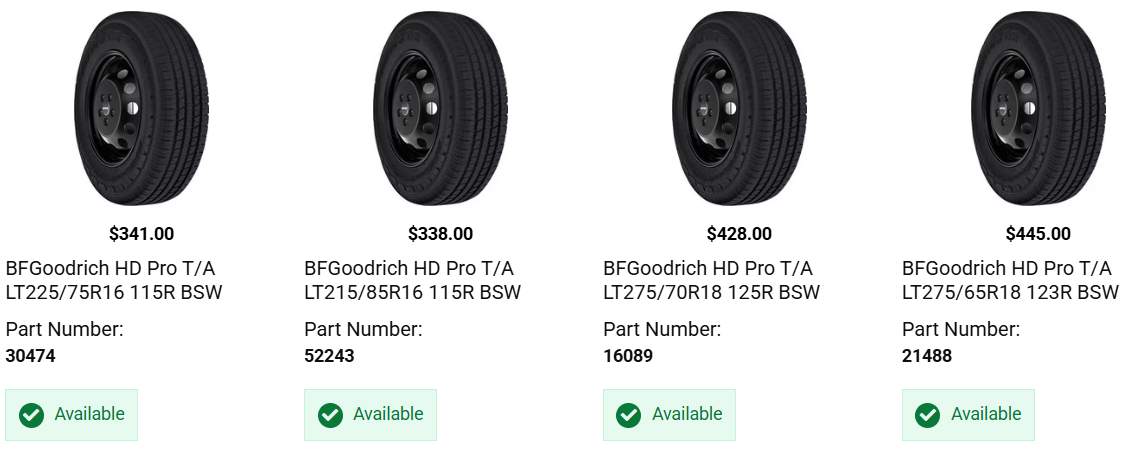Click the Available badge for part 30474
1124x449 pixels.
coord(72,415)
